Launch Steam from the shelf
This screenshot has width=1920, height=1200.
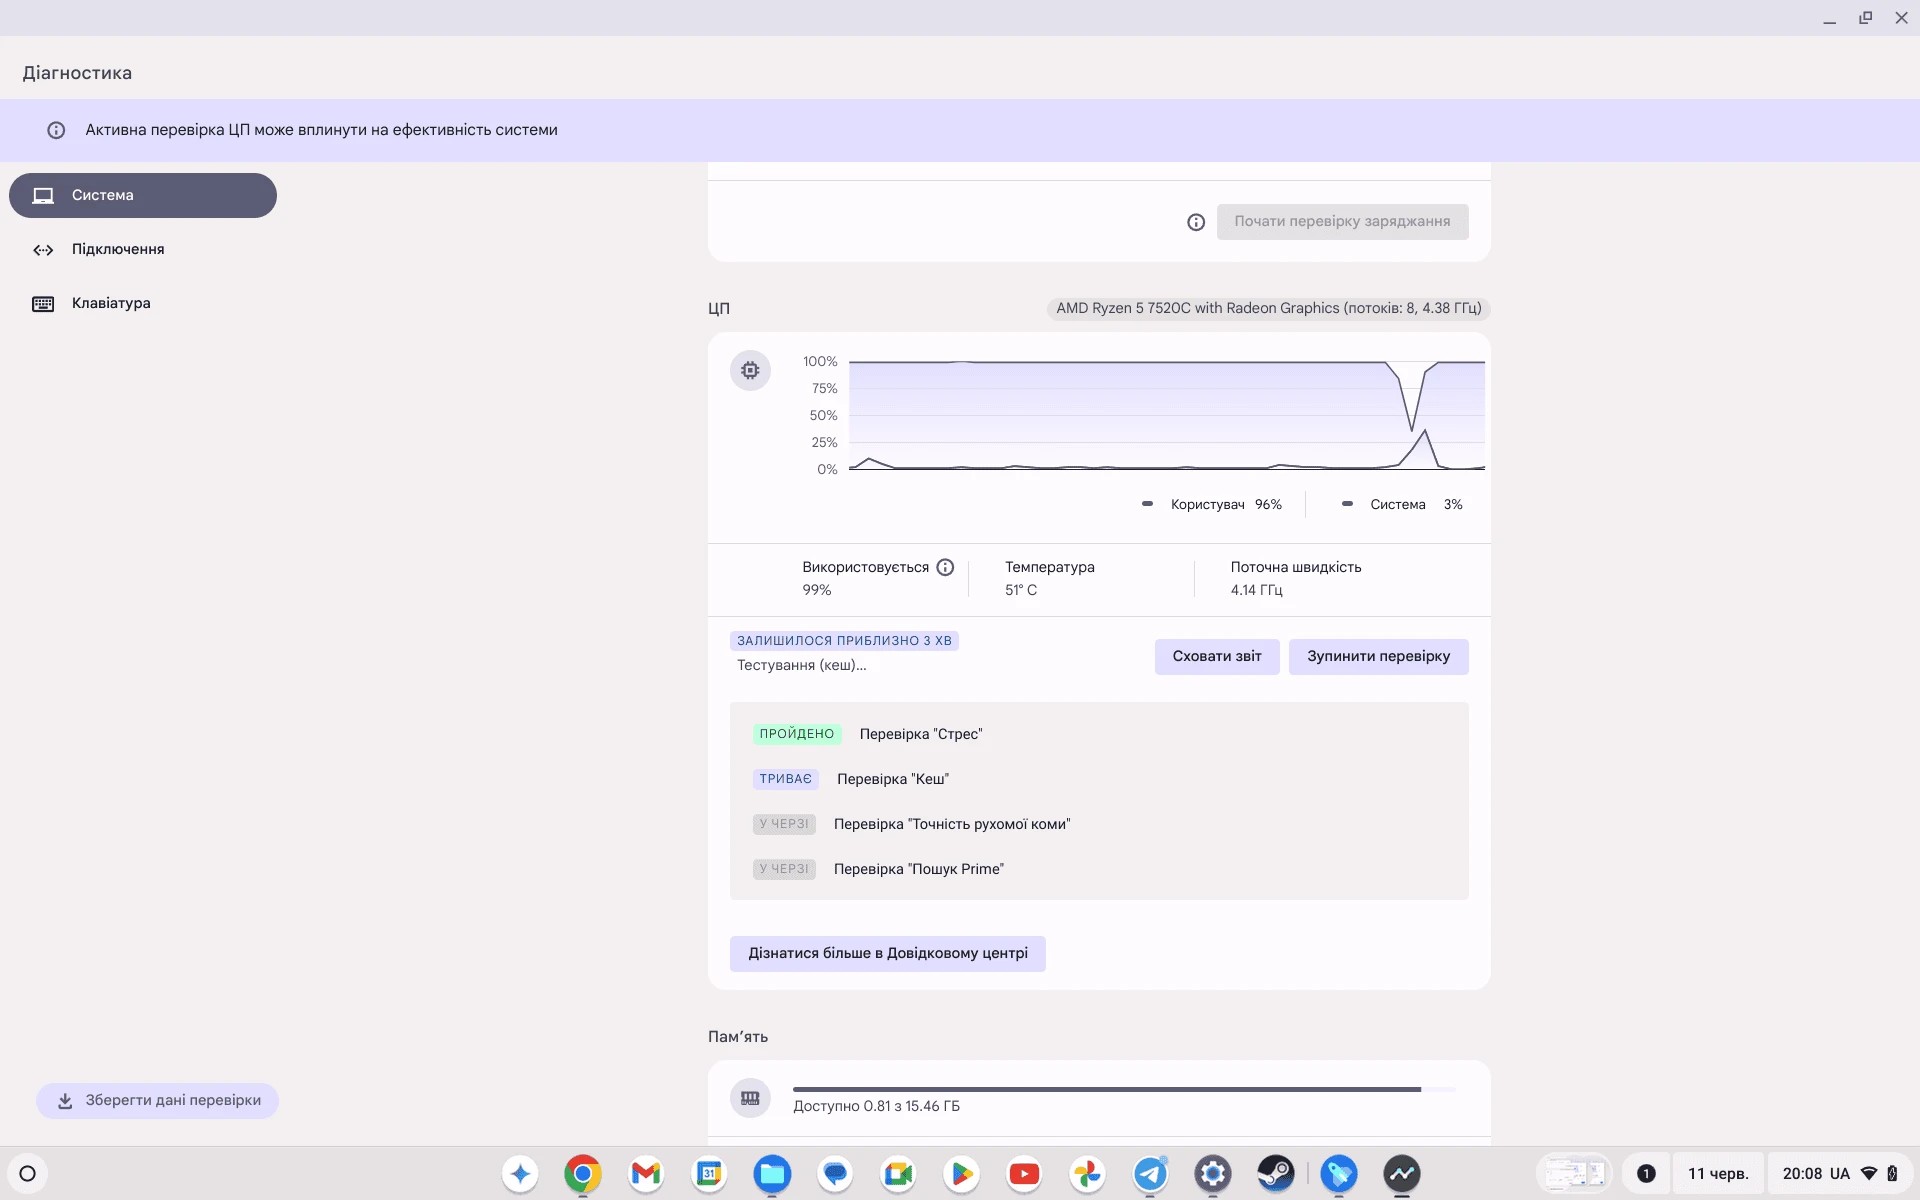tap(1275, 1174)
